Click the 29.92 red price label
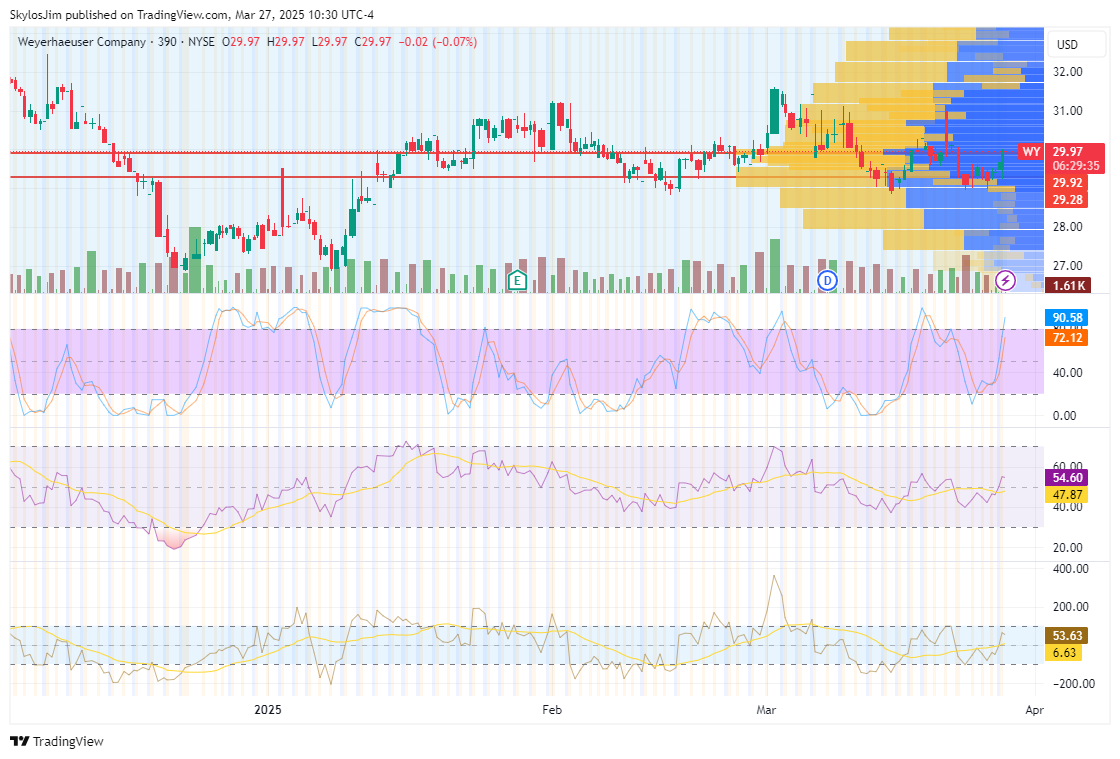1120x759 pixels. coord(1067,183)
